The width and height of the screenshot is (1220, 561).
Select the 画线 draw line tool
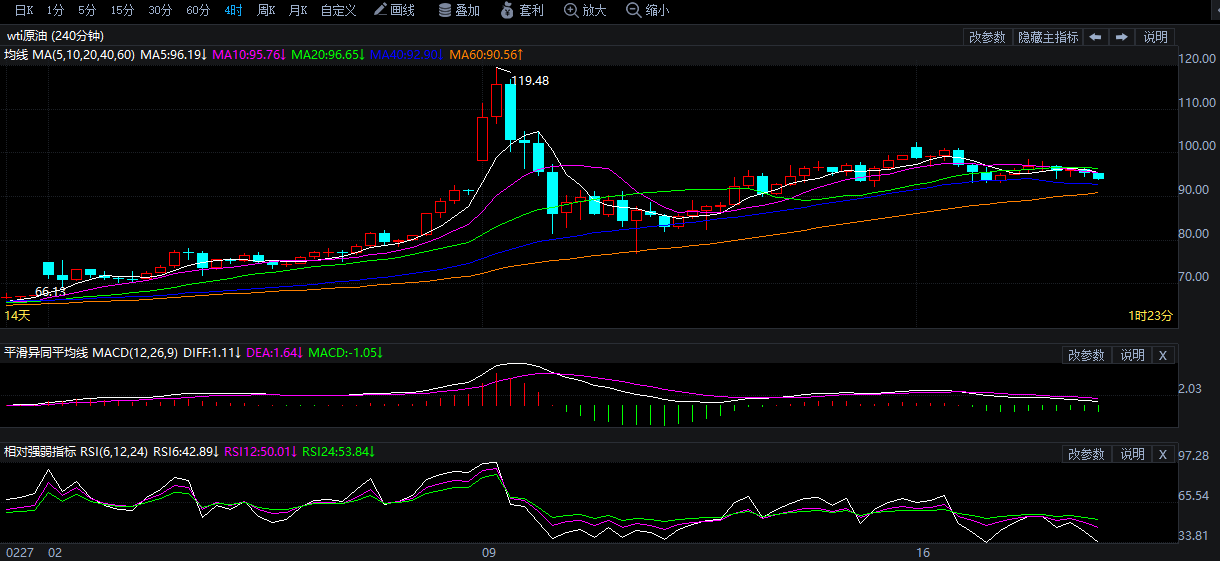click(x=394, y=10)
